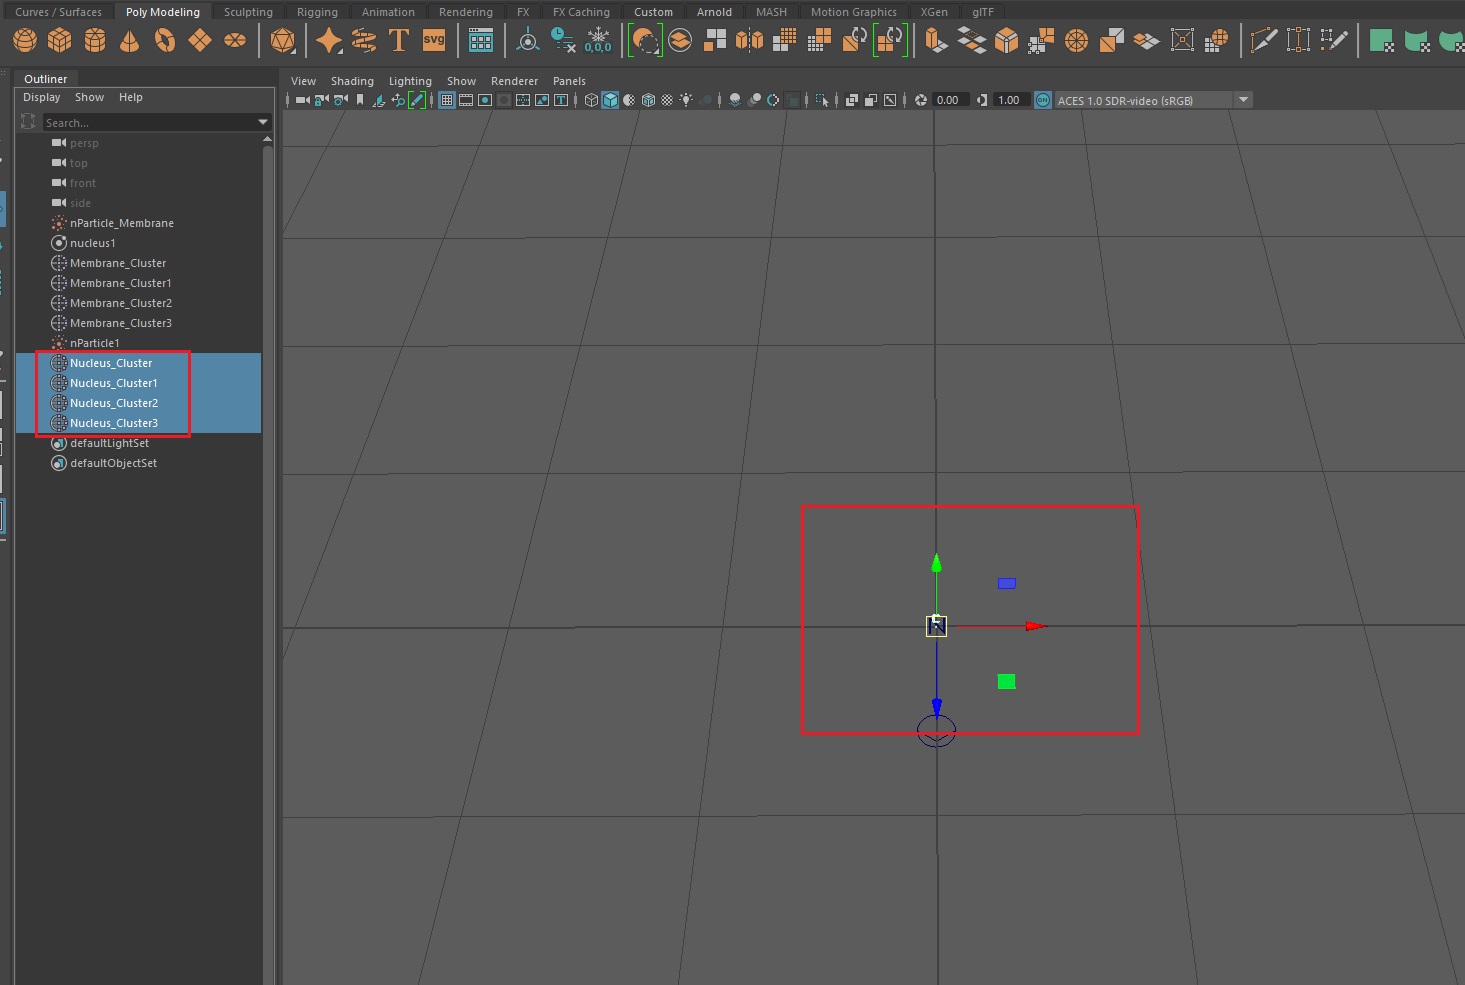
Task: Click the gamma value field showing 1.00
Action: click(x=1009, y=100)
